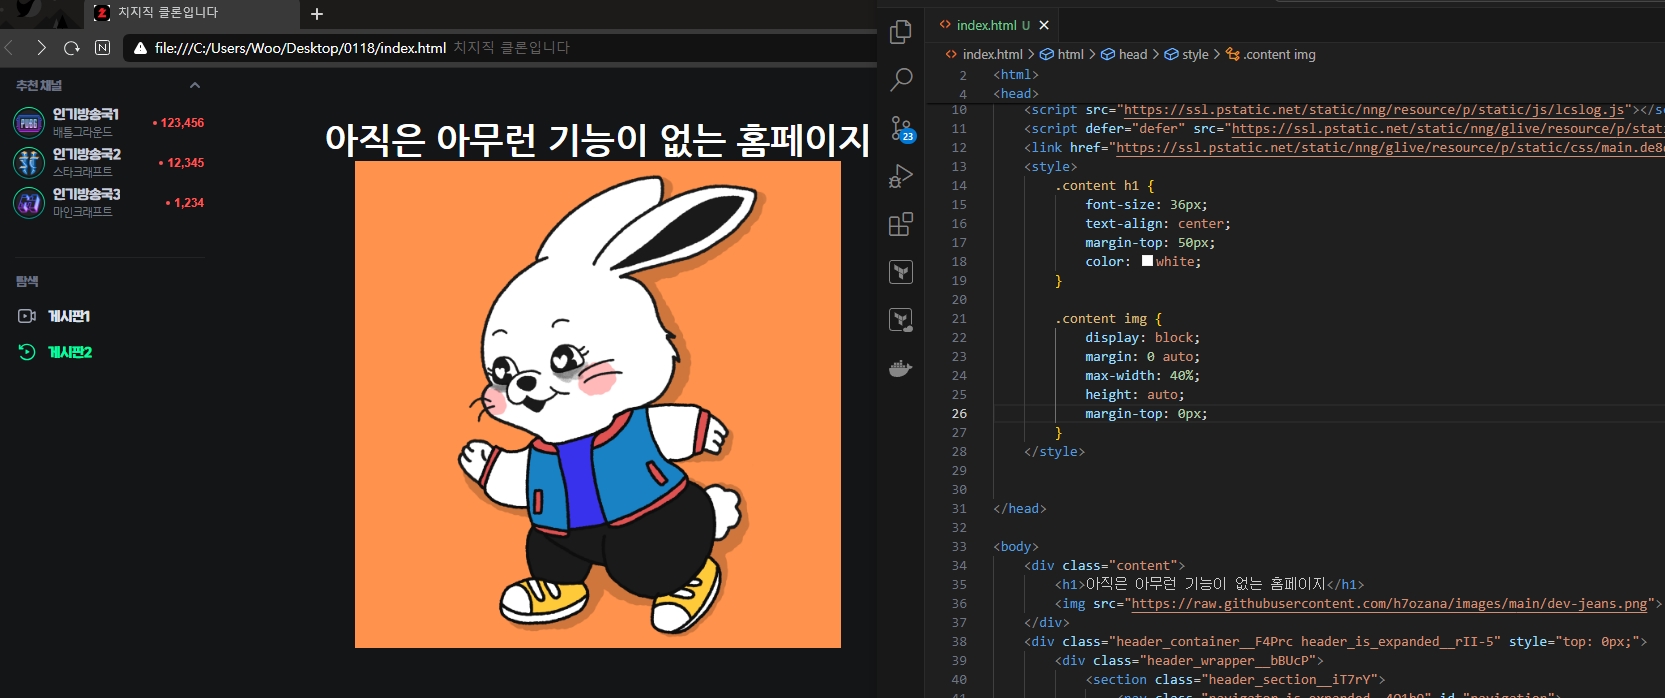Click the 탐색 section label
Image resolution: width=1665 pixels, height=698 pixels.
tap(27, 281)
